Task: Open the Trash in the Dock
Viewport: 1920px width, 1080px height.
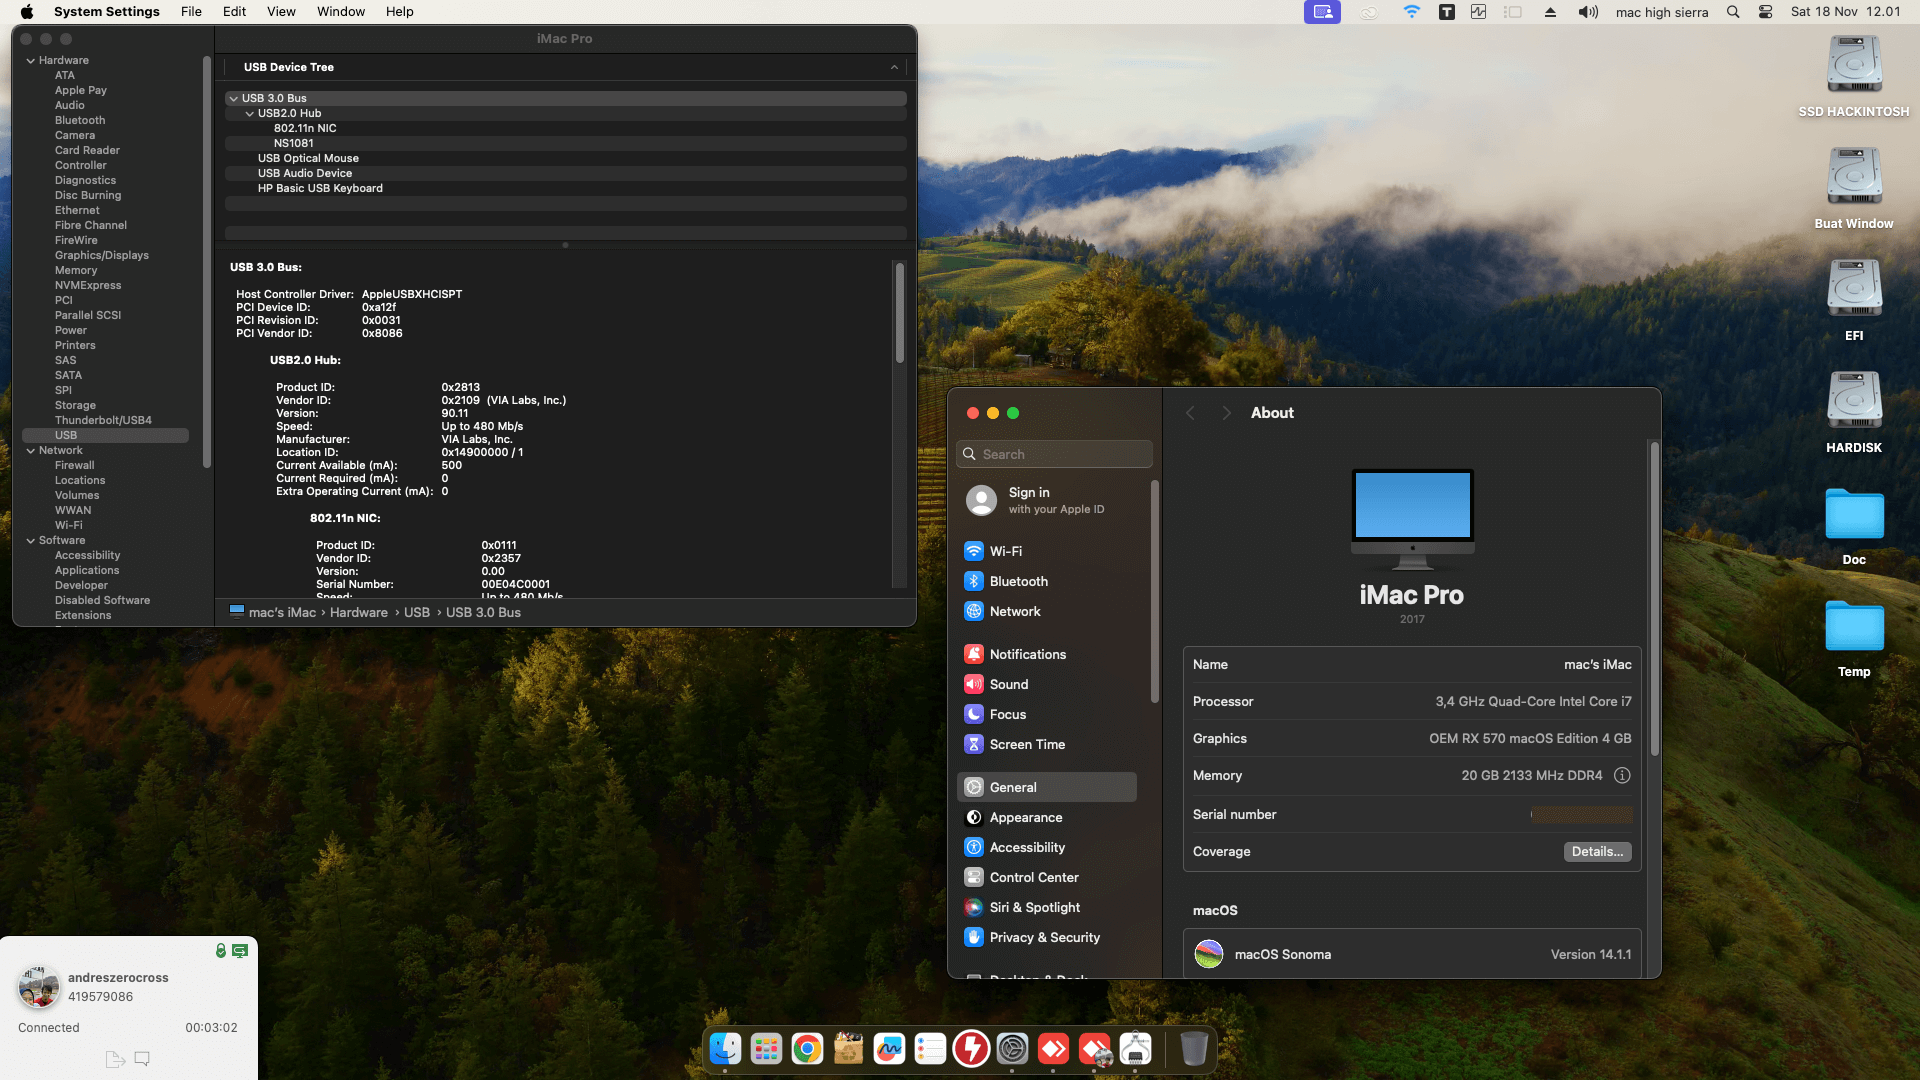Action: coord(1194,1048)
